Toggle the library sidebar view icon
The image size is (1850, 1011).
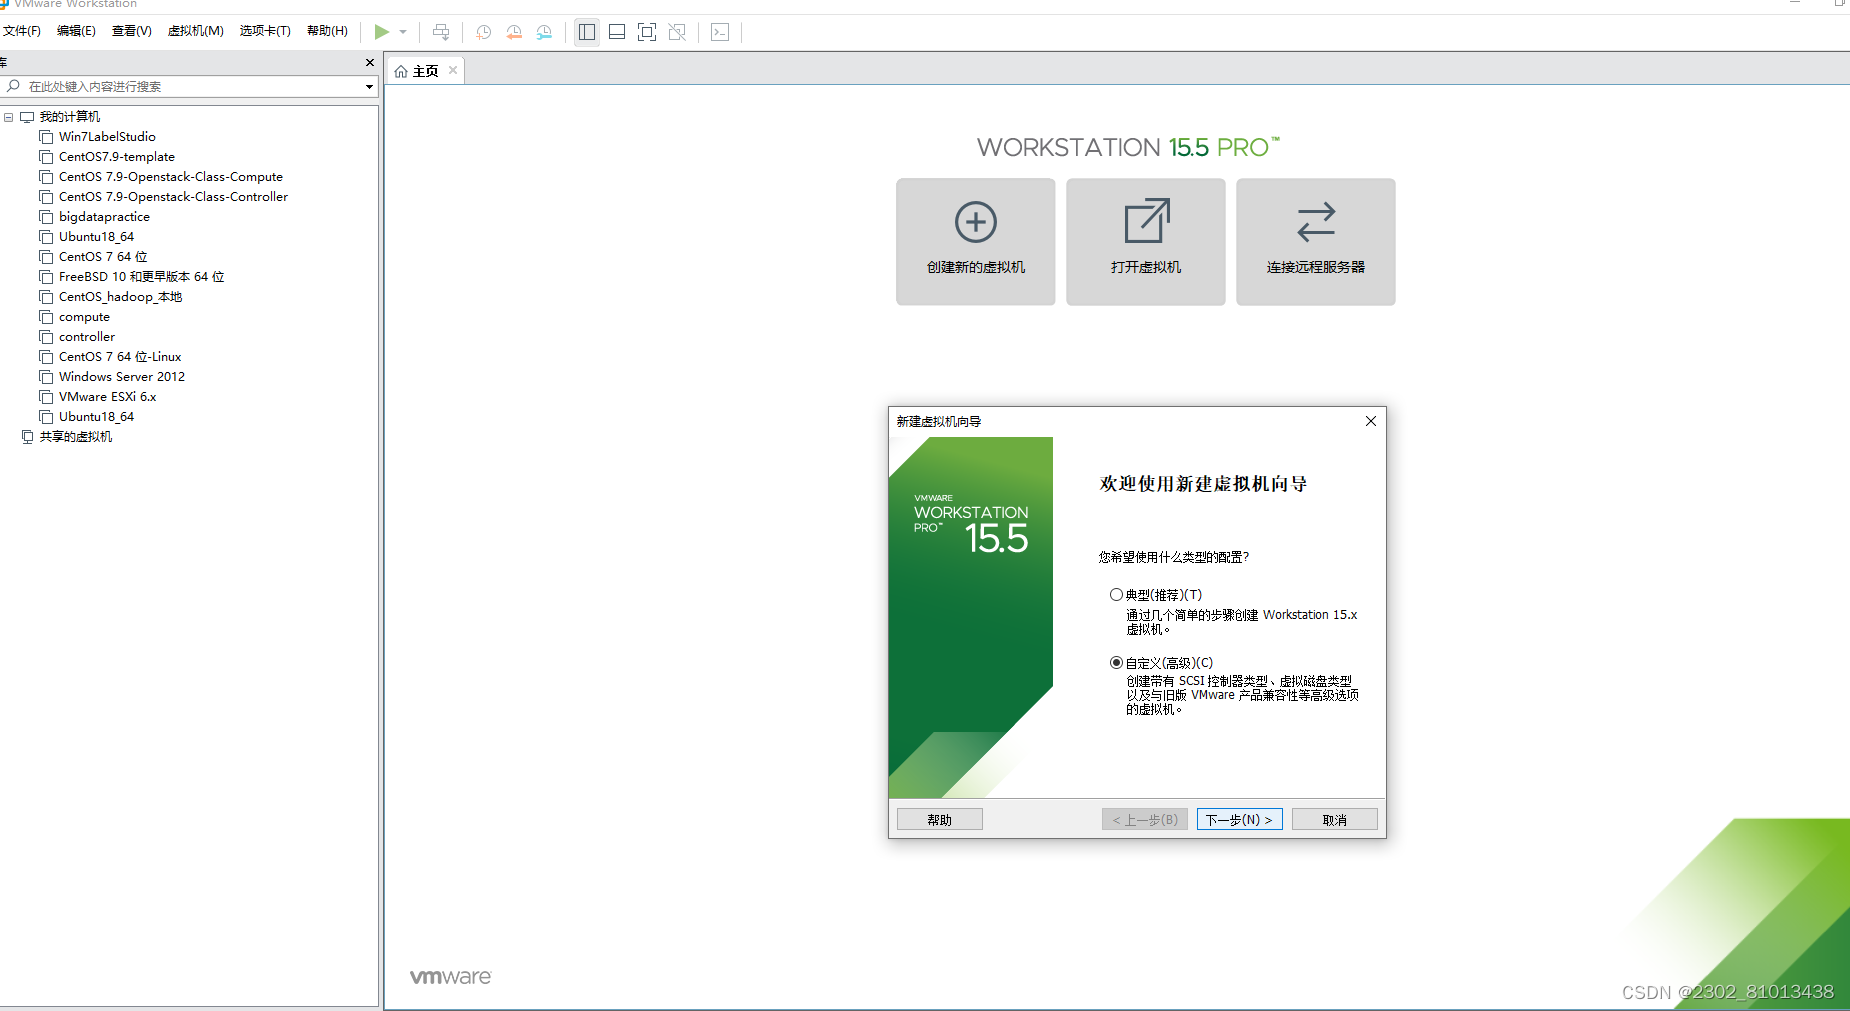(587, 32)
